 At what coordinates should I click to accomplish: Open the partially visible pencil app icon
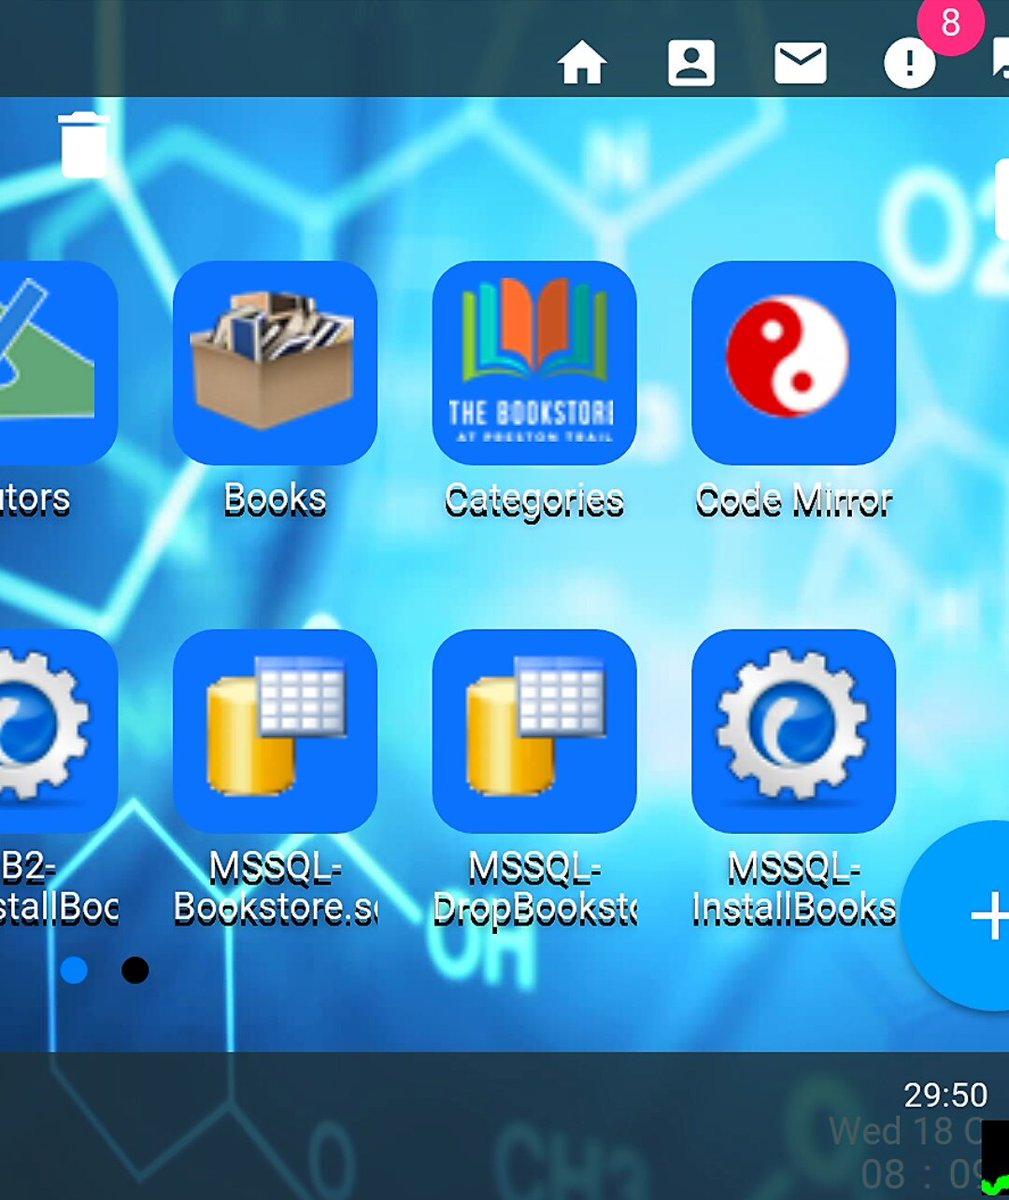(x=58, y=363)
